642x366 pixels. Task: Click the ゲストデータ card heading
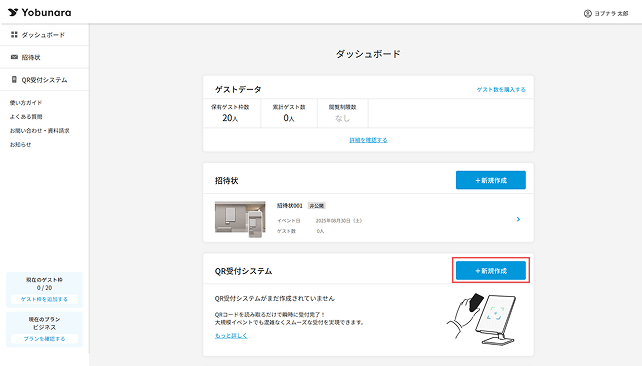[238, 89]
